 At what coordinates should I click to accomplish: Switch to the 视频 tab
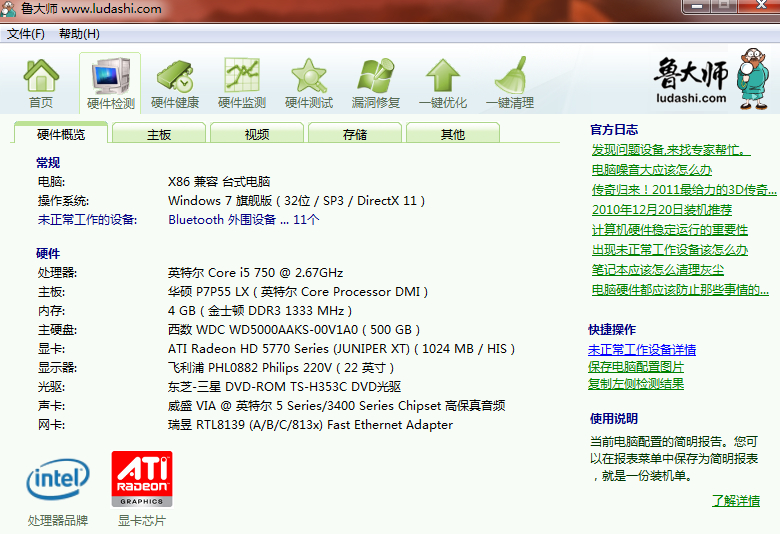[x=257, y=134]
